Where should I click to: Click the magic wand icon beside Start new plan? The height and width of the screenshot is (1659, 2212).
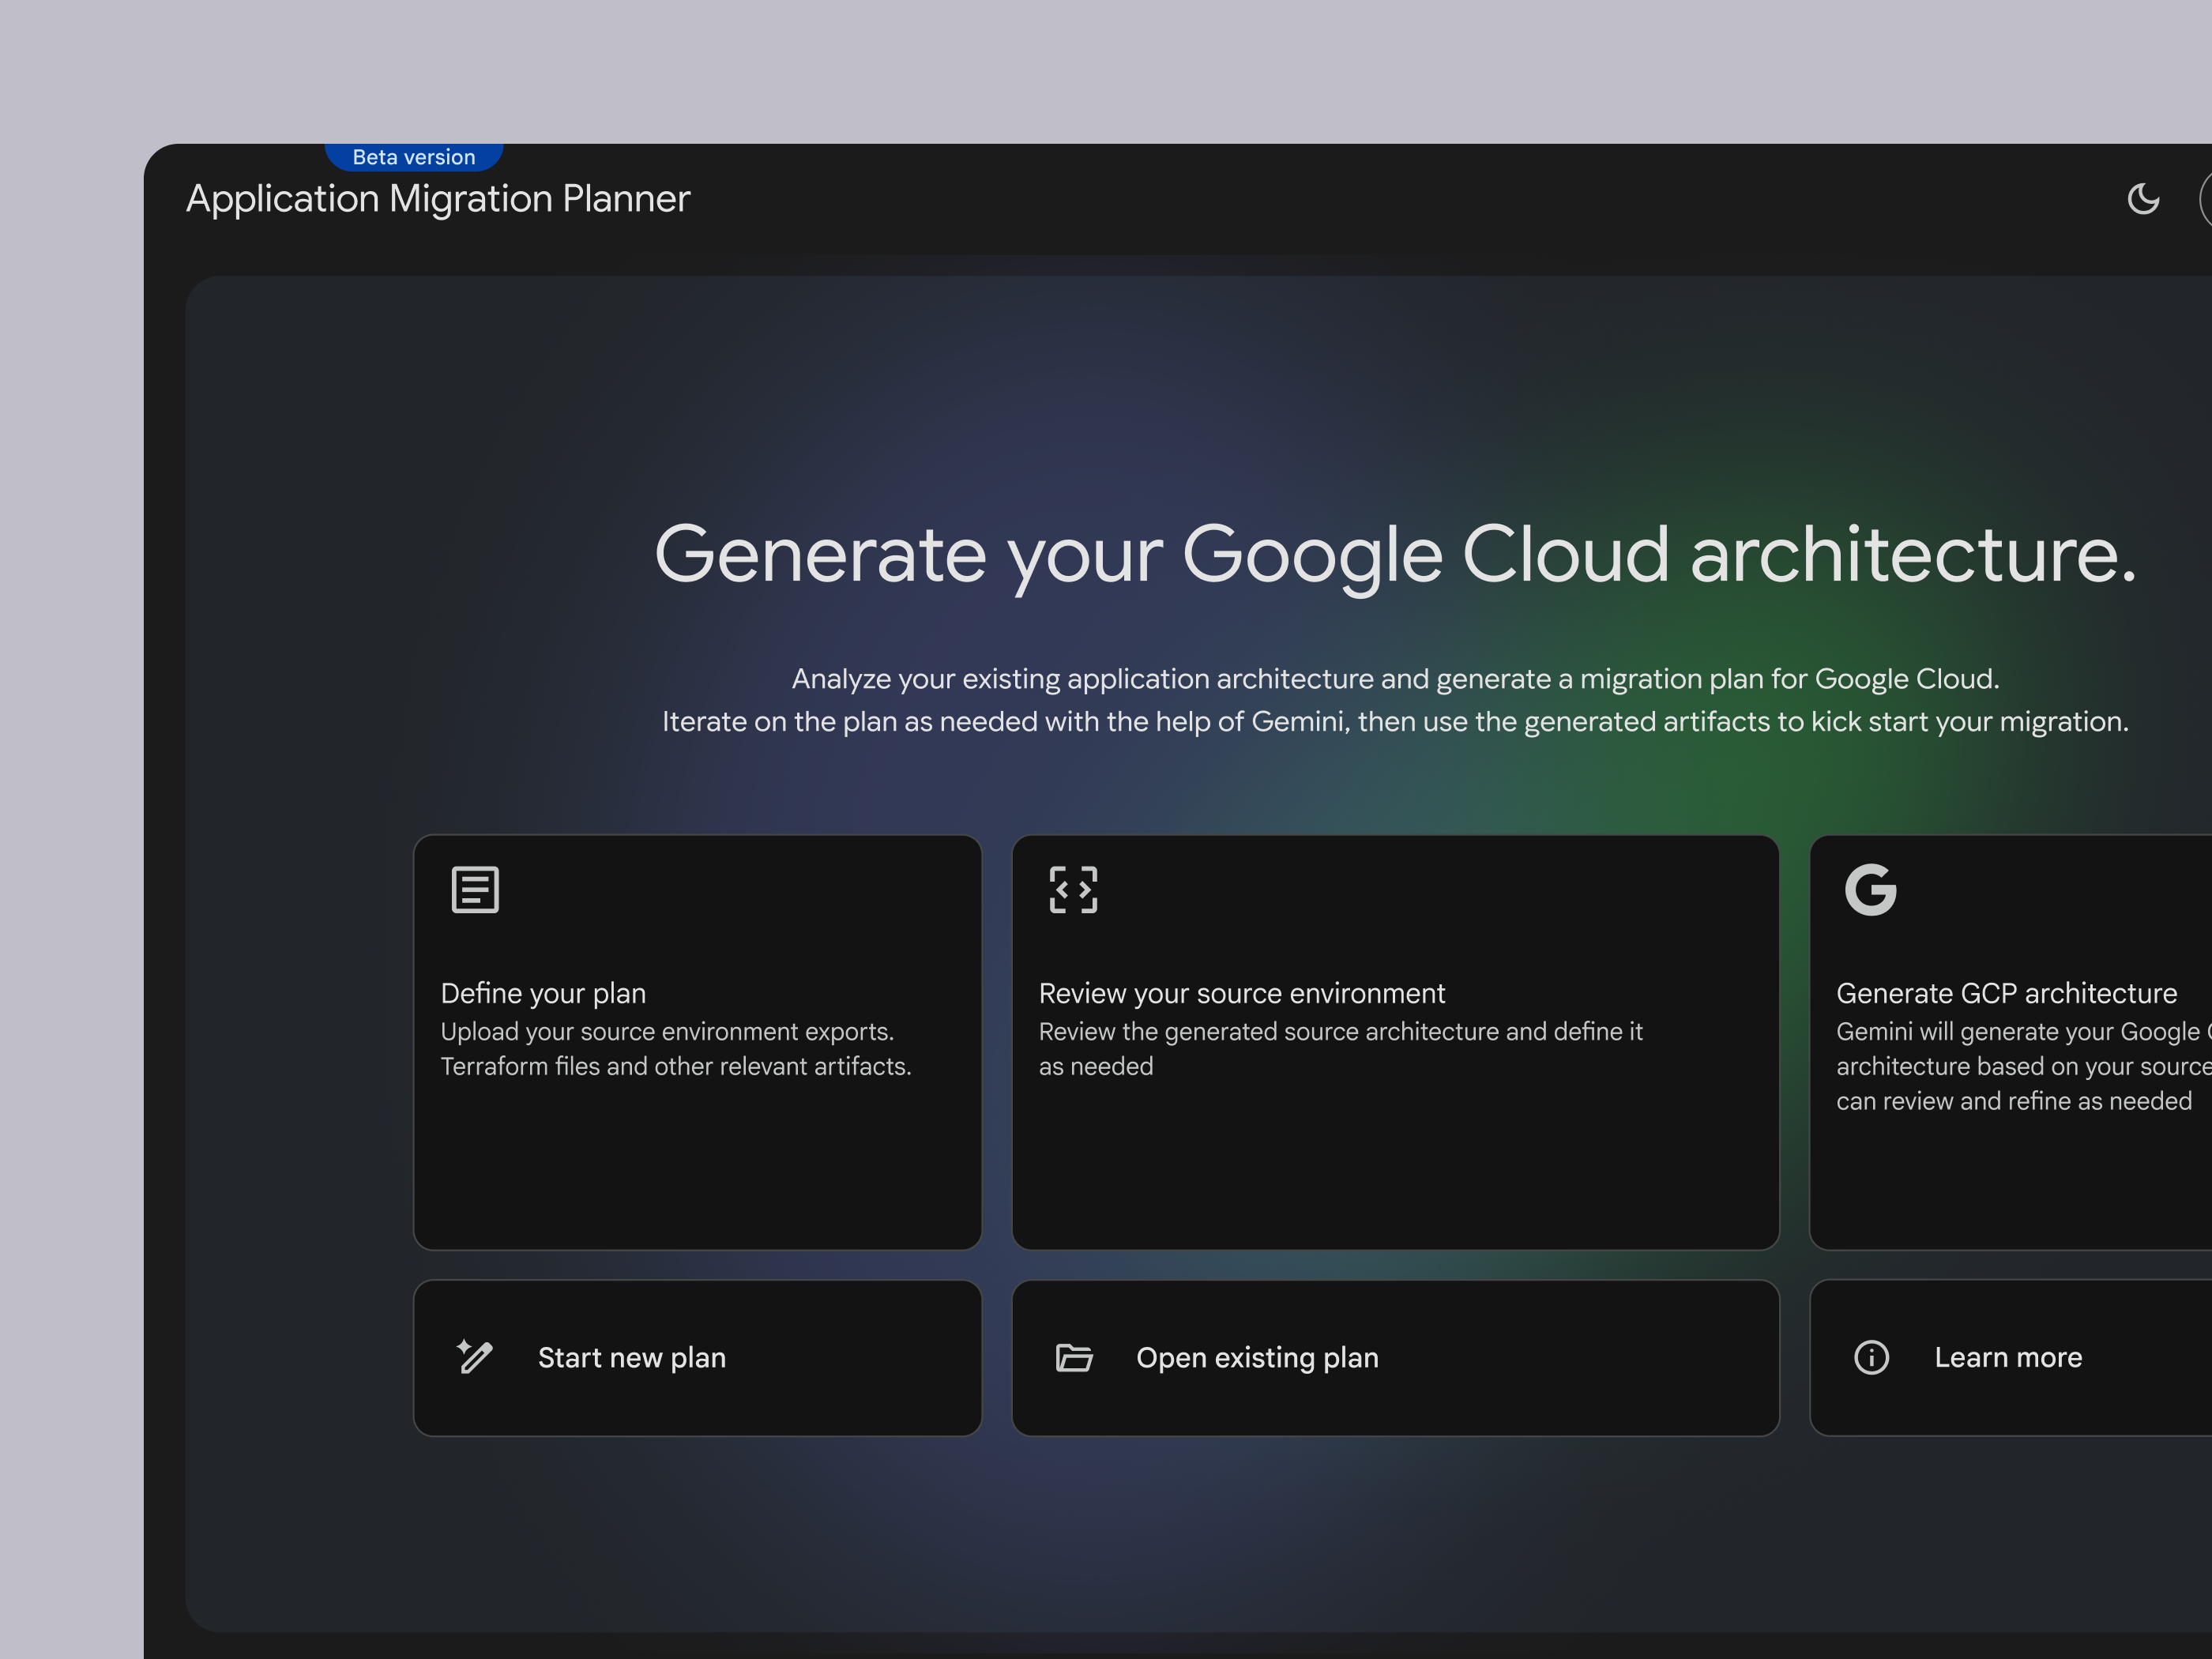tap(474, 1357)
